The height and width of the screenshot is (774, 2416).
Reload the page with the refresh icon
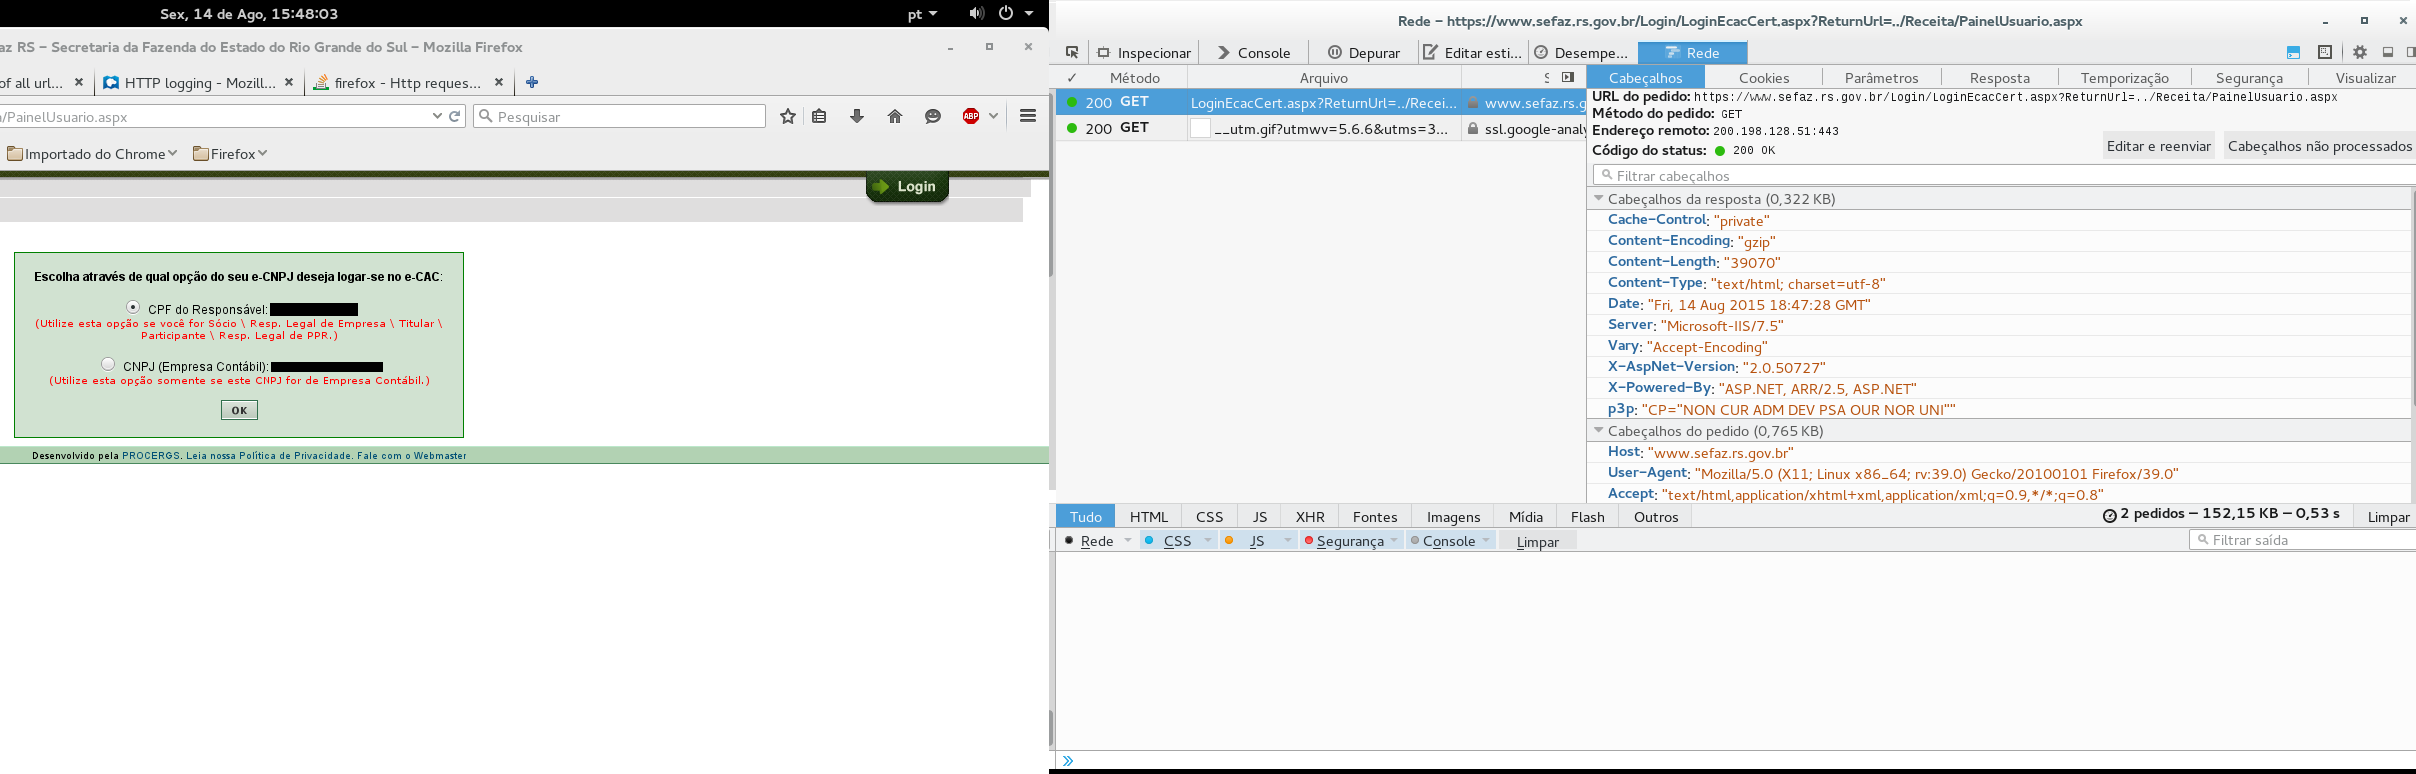click(x=455, y=116)
